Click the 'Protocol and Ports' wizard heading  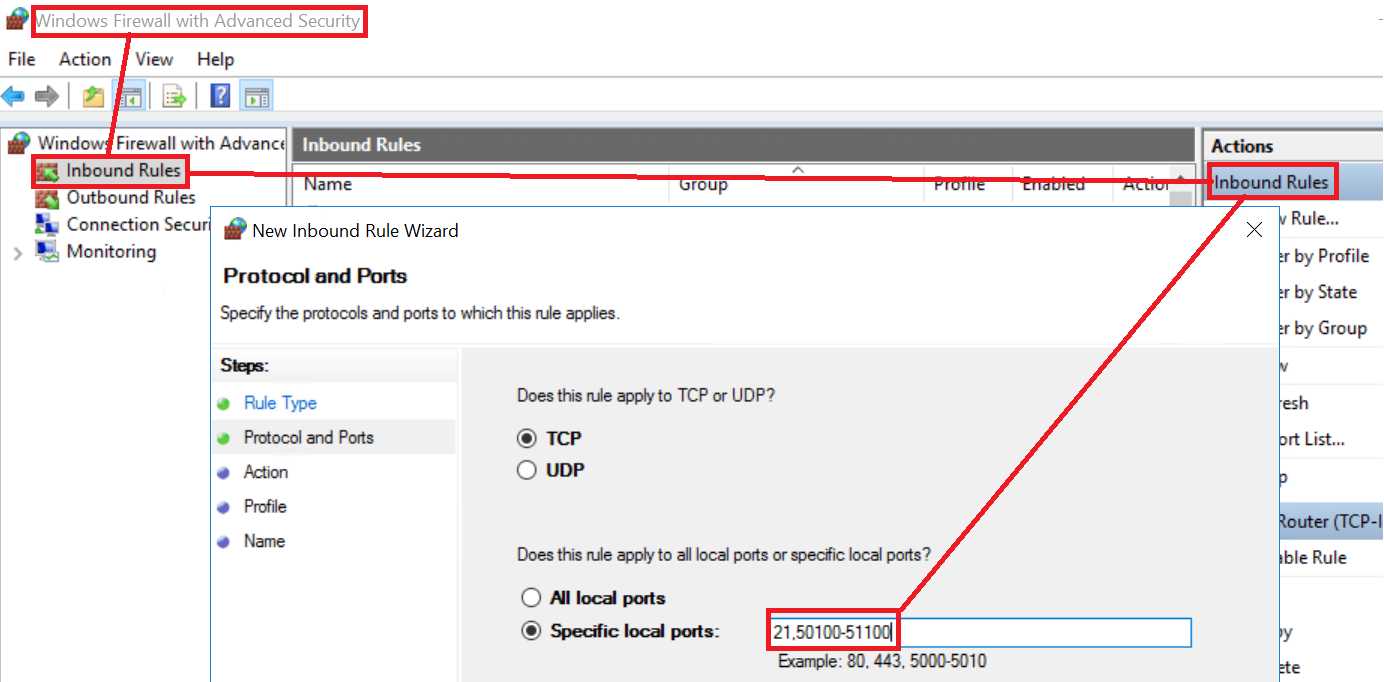pyautogui.click(x=315, y=276)
